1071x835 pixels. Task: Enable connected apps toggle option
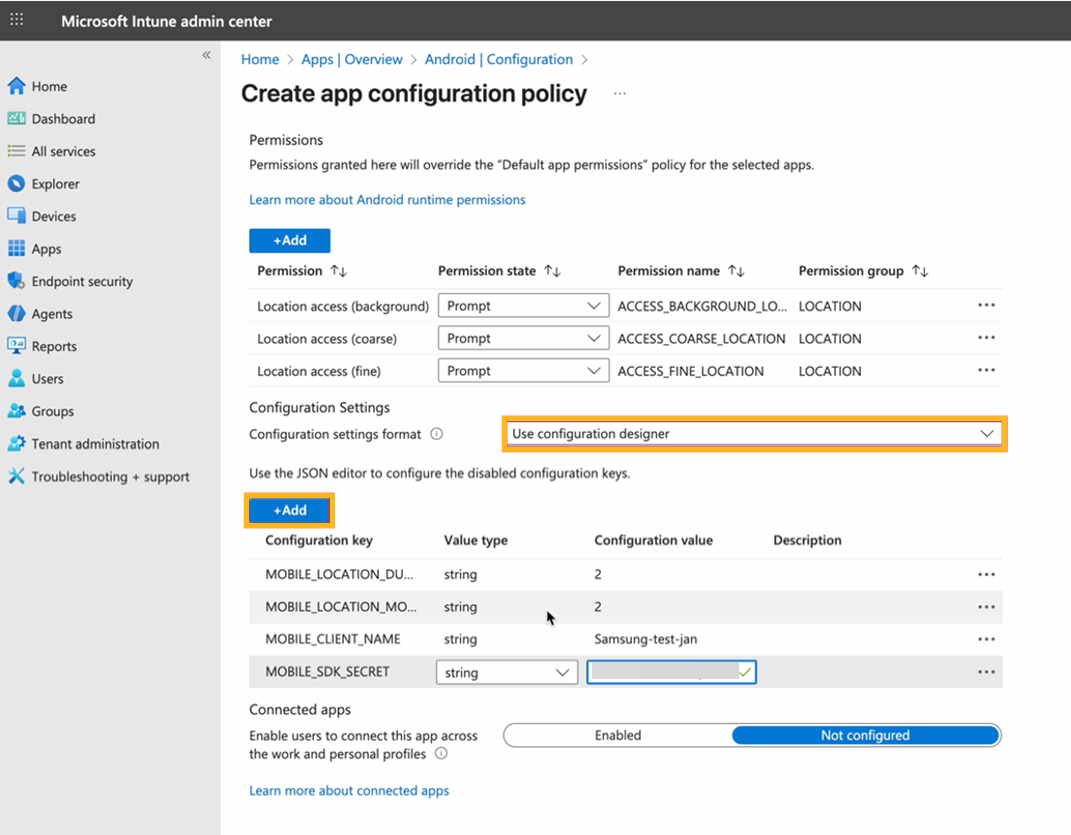point(618,735)
